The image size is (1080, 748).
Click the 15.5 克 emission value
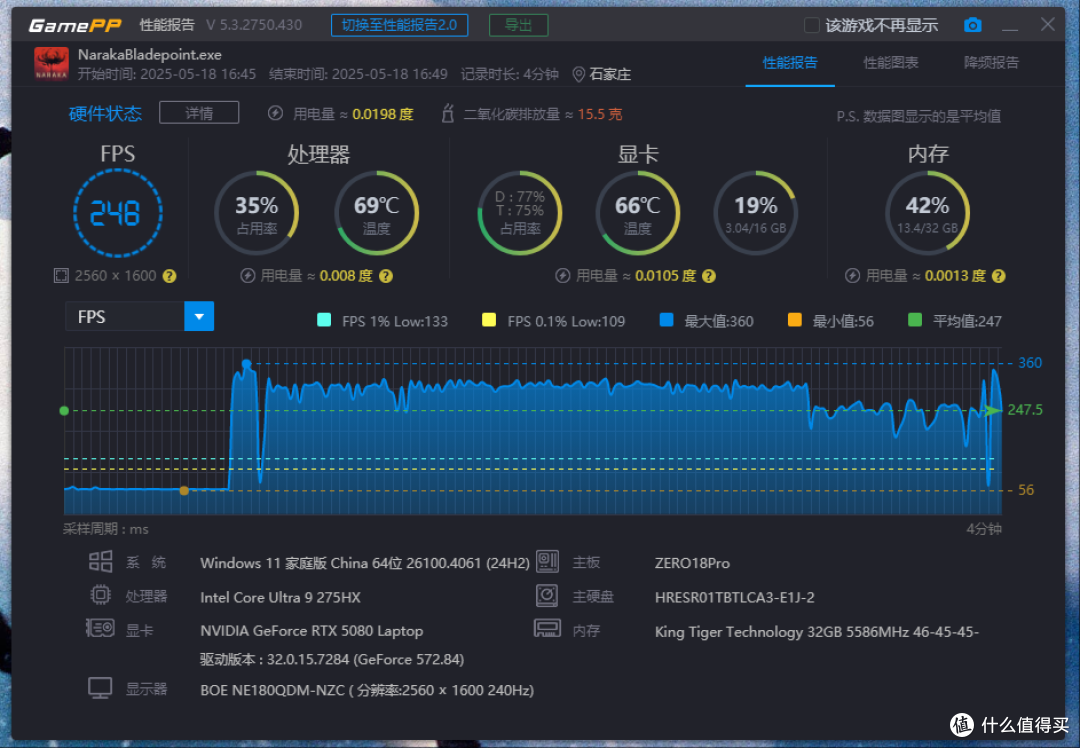pos(599,114)
